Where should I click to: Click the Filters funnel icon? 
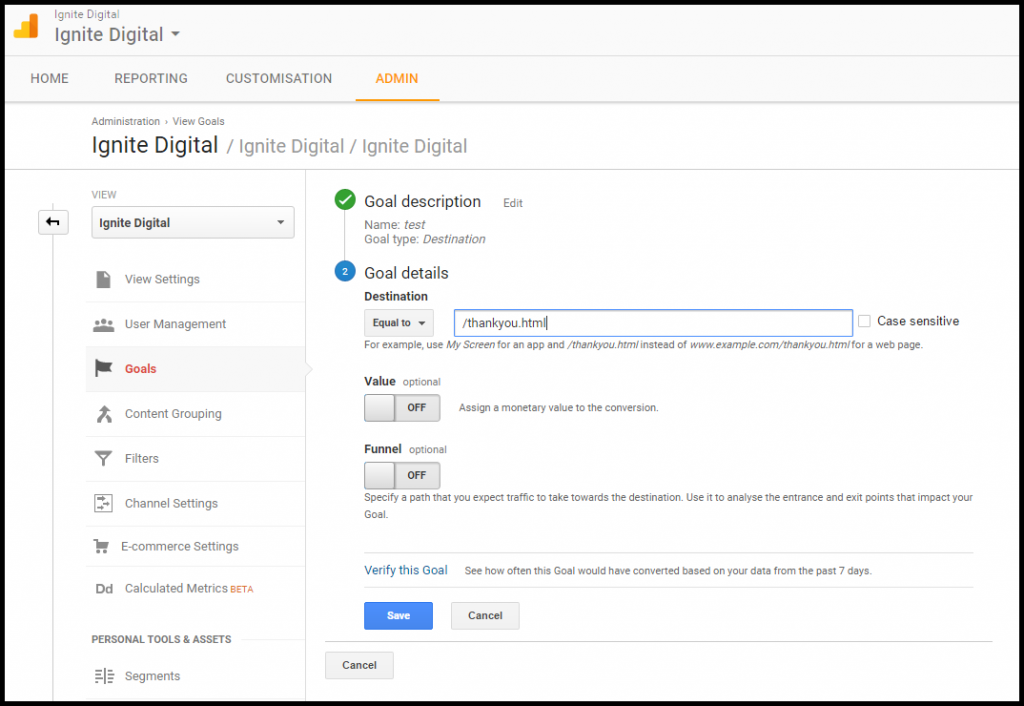[103, 459]
